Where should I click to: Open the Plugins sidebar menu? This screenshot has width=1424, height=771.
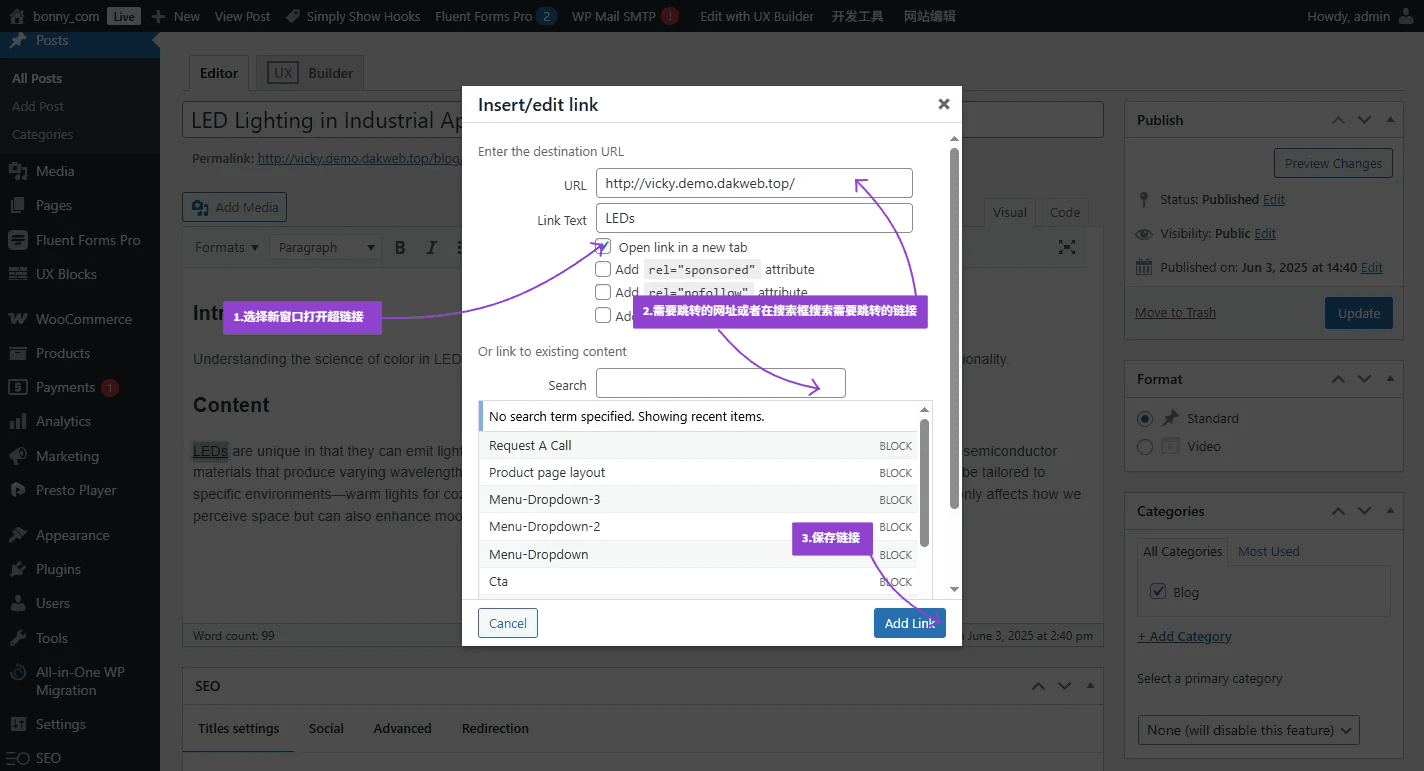point(58,569)
